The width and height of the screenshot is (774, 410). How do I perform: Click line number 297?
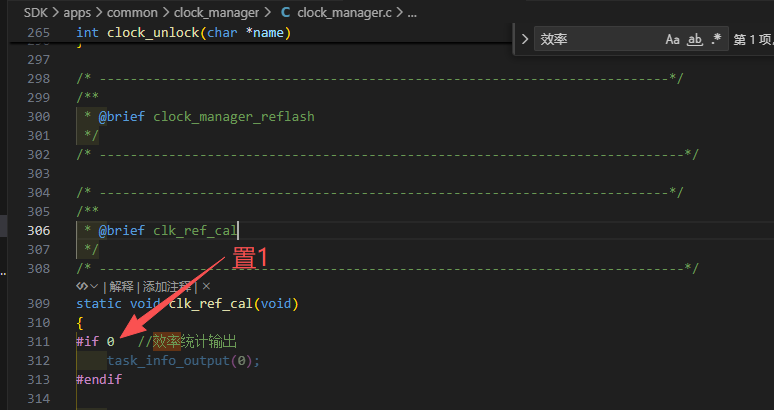(39, 60)
